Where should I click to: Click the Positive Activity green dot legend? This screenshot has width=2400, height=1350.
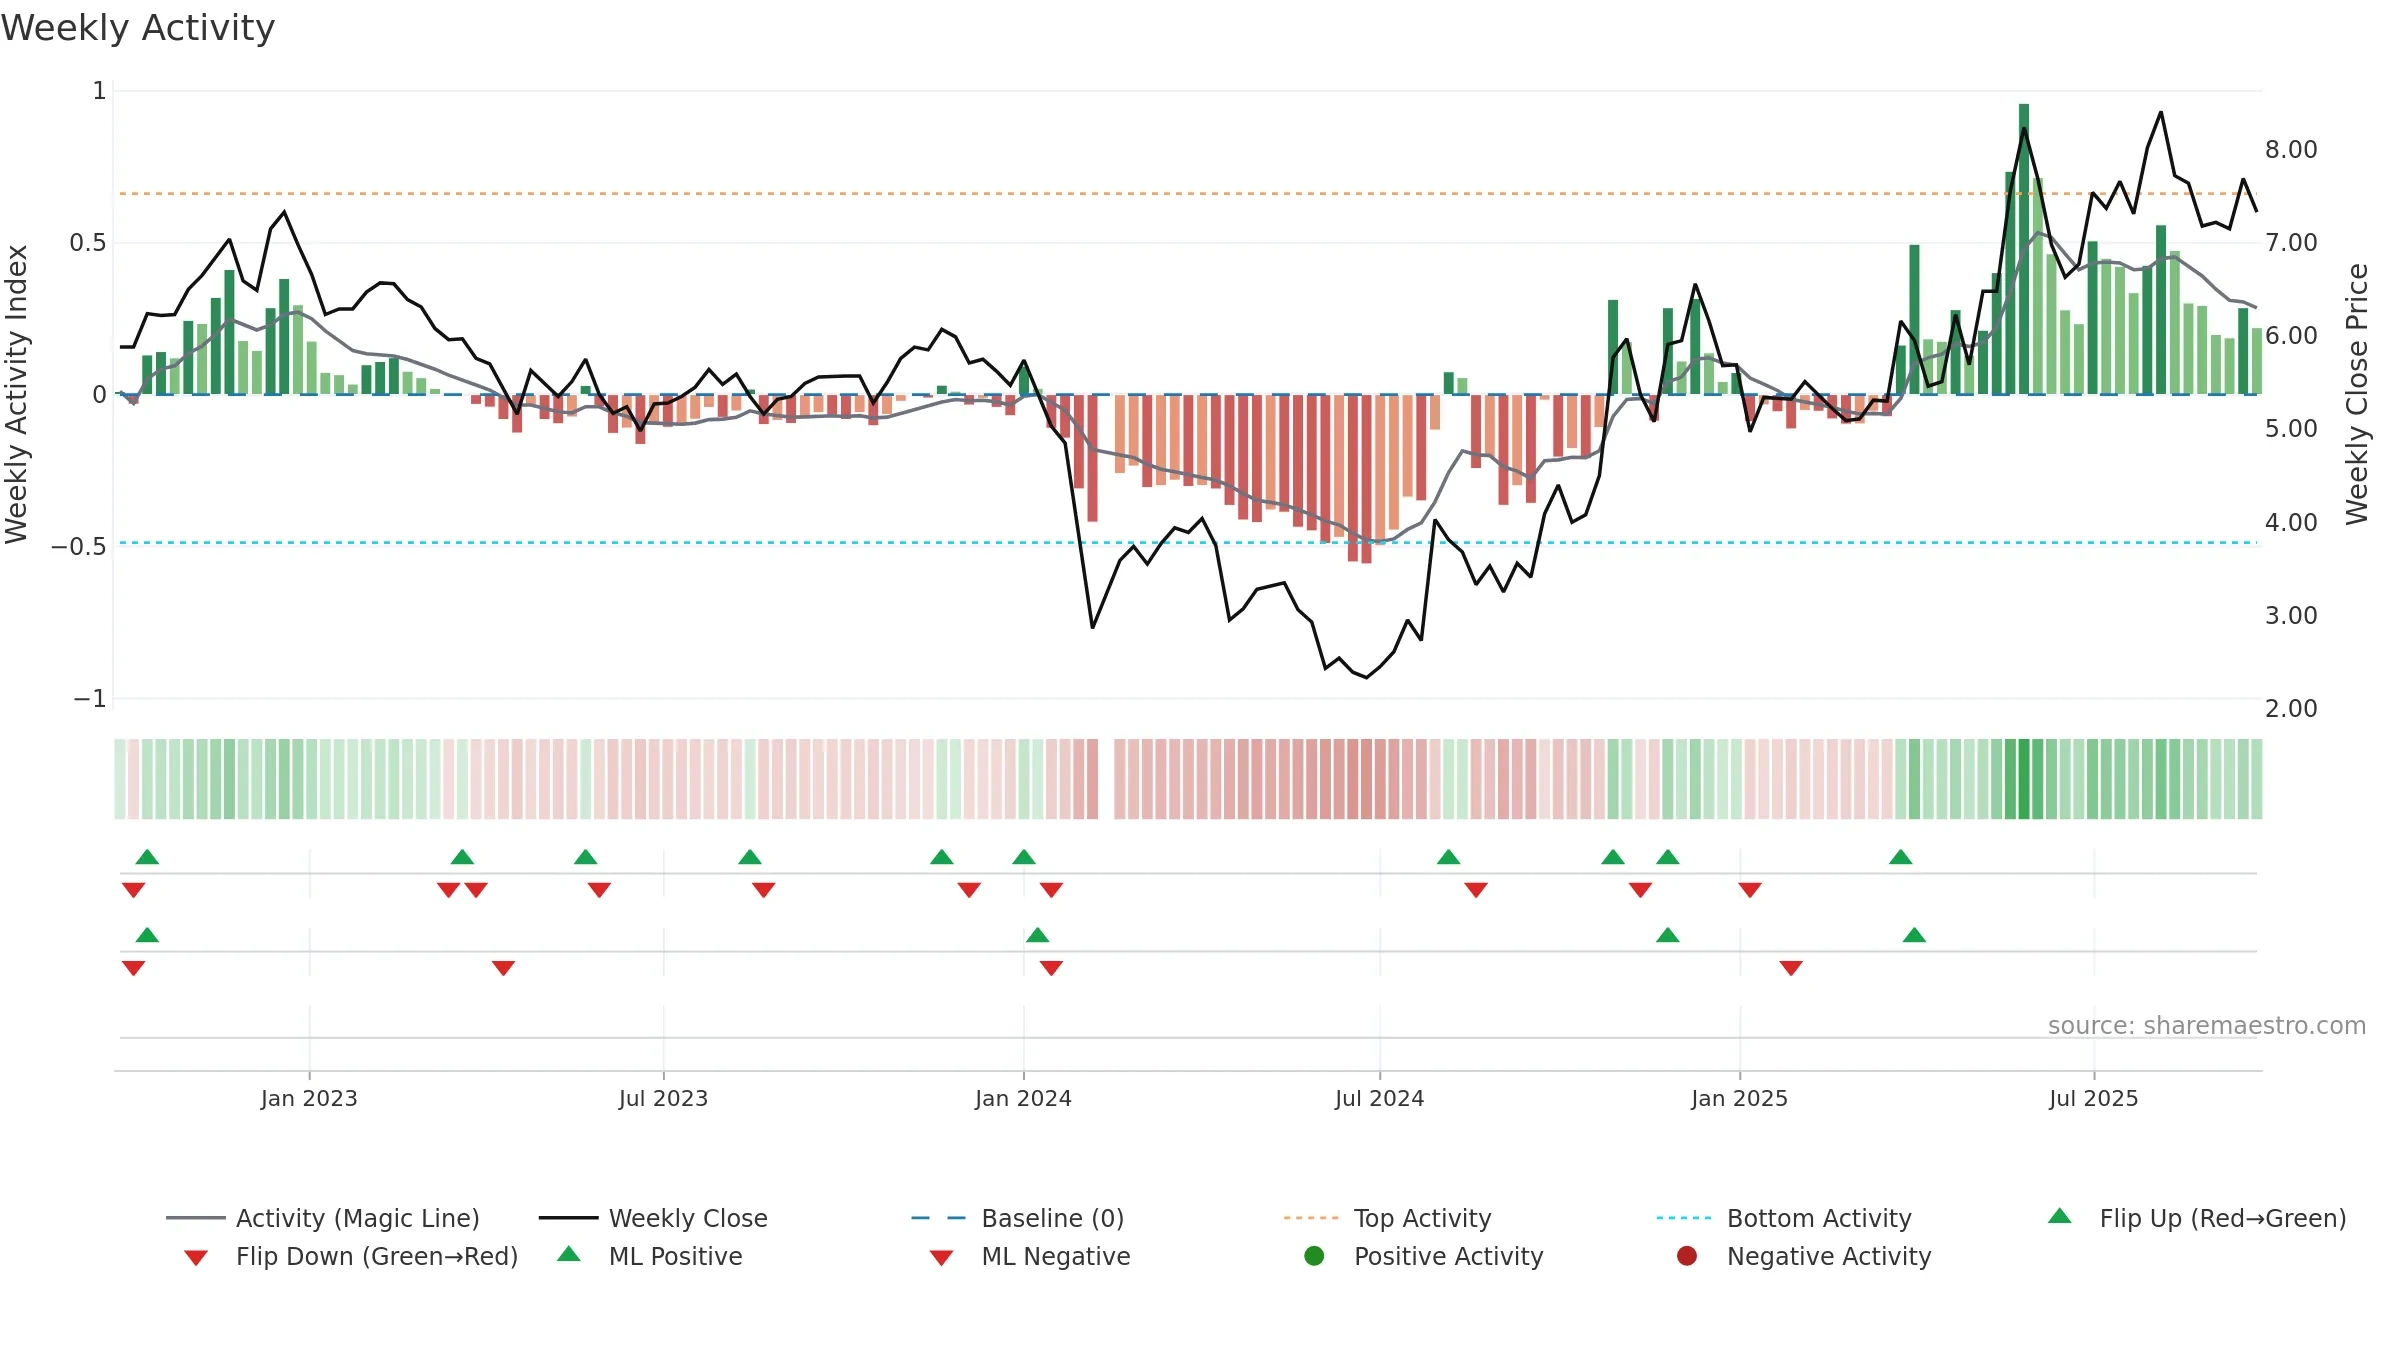[1423, 1256]
